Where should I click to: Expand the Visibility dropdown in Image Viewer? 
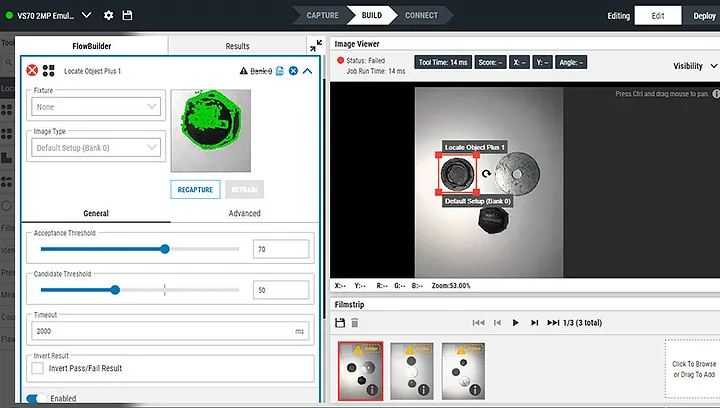click(x=693, y=66)
